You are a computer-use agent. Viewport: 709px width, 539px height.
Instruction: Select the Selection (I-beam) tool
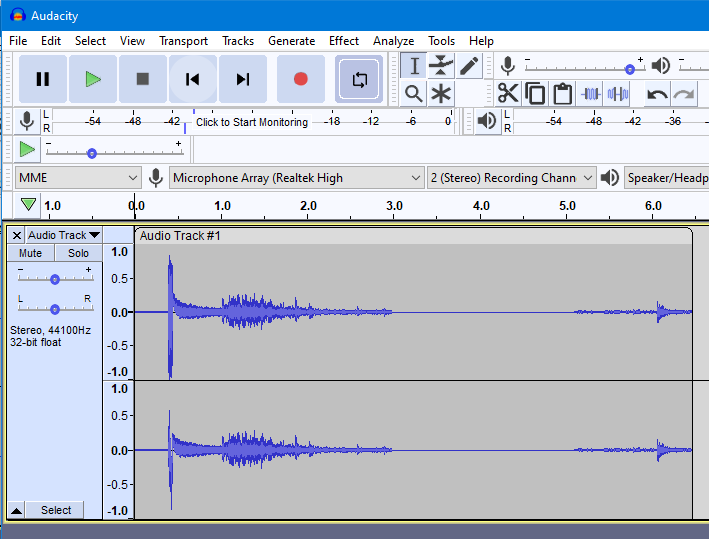414,66
